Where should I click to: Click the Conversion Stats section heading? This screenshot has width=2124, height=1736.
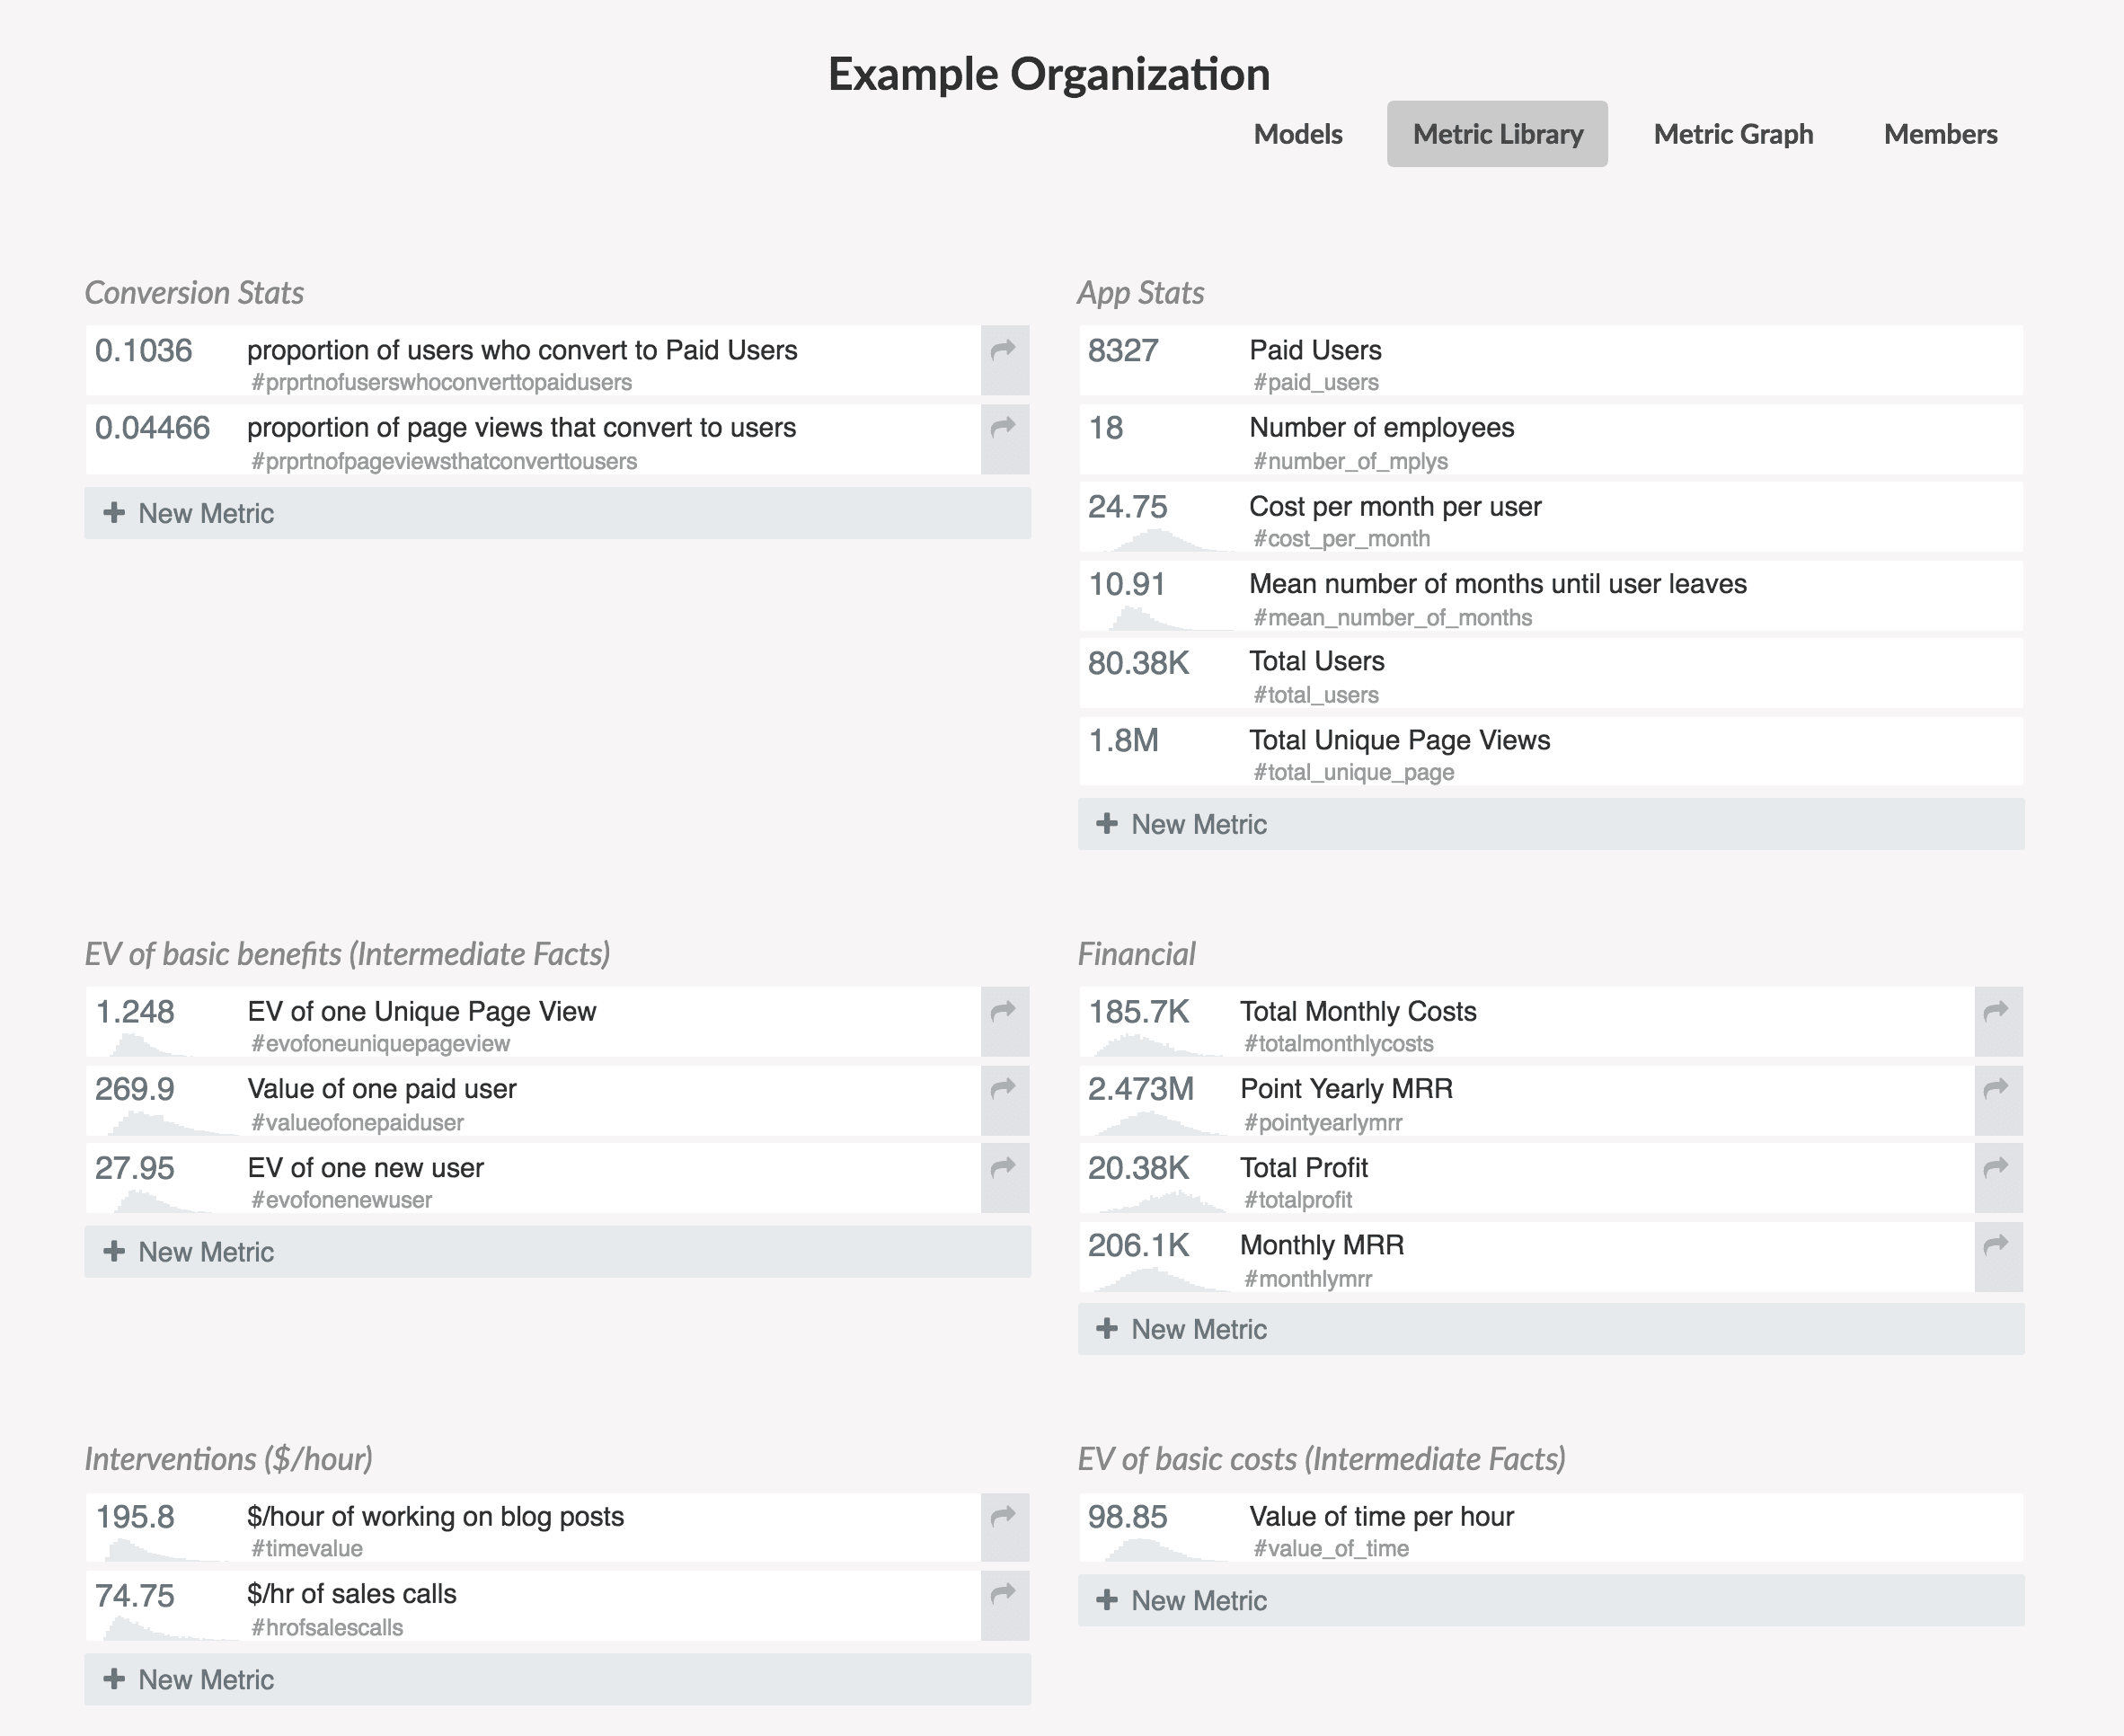click(x=194, y=292)
